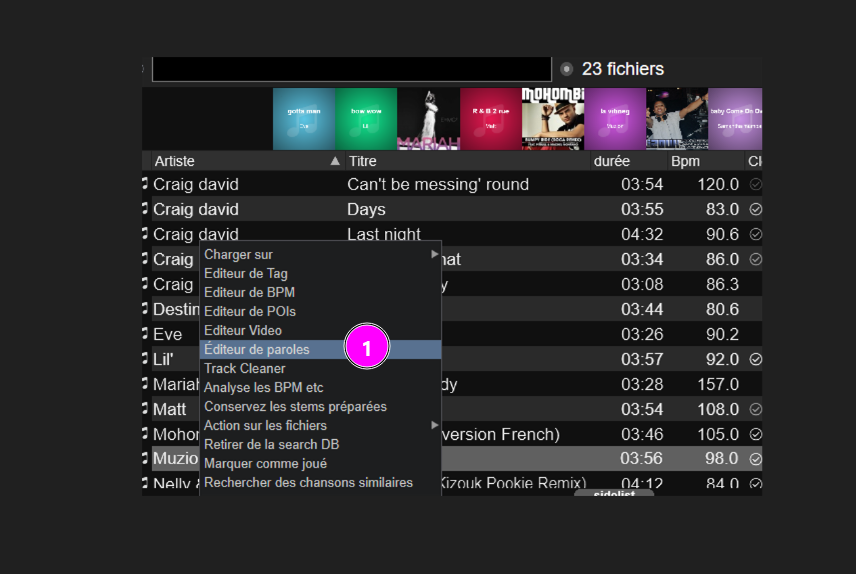Sort by the Artiste column arrow

335,161
